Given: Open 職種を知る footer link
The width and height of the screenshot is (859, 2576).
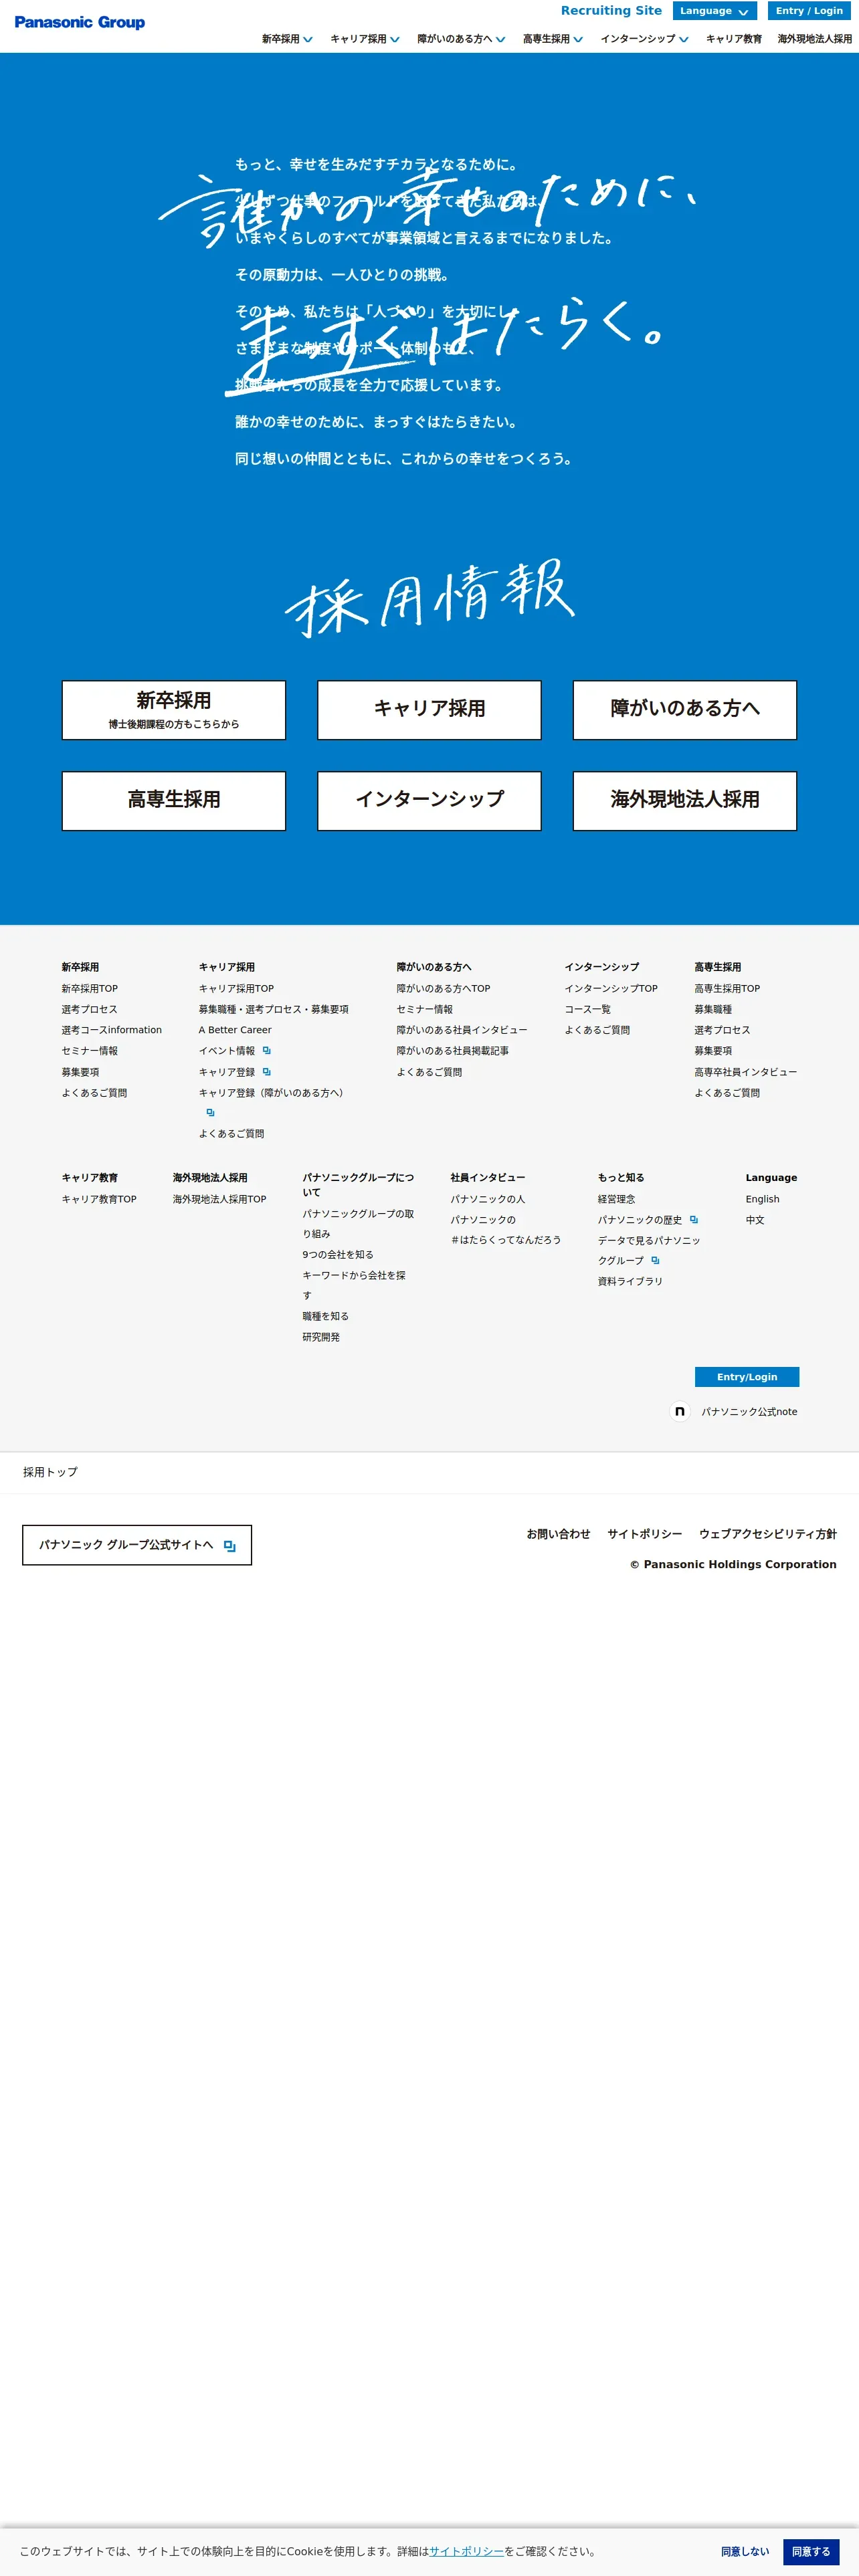Looking at the screenshot, I should point(326,1316).
